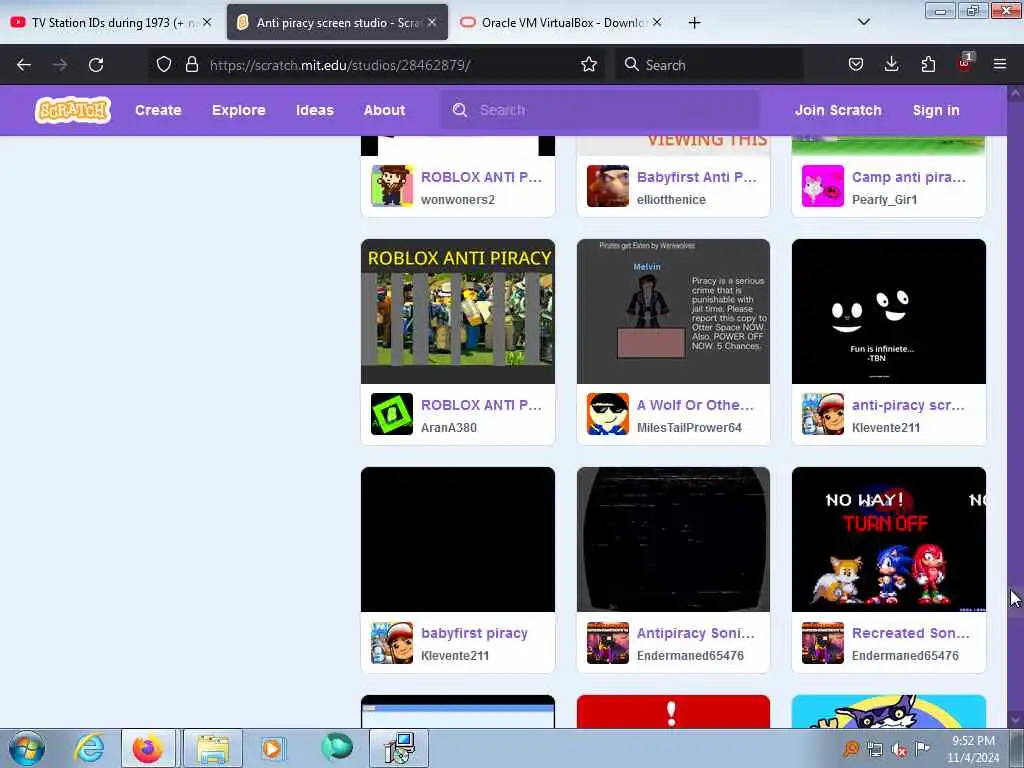Open the Pocket save icon
1024x768 pixels.
[856, 64]
